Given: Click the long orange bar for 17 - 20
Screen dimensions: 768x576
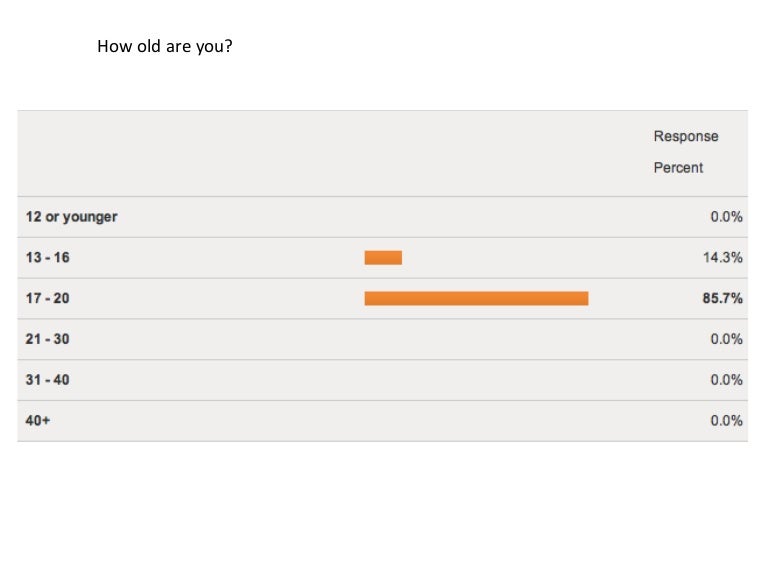Looking at the screenshot, I should [476, 298].
